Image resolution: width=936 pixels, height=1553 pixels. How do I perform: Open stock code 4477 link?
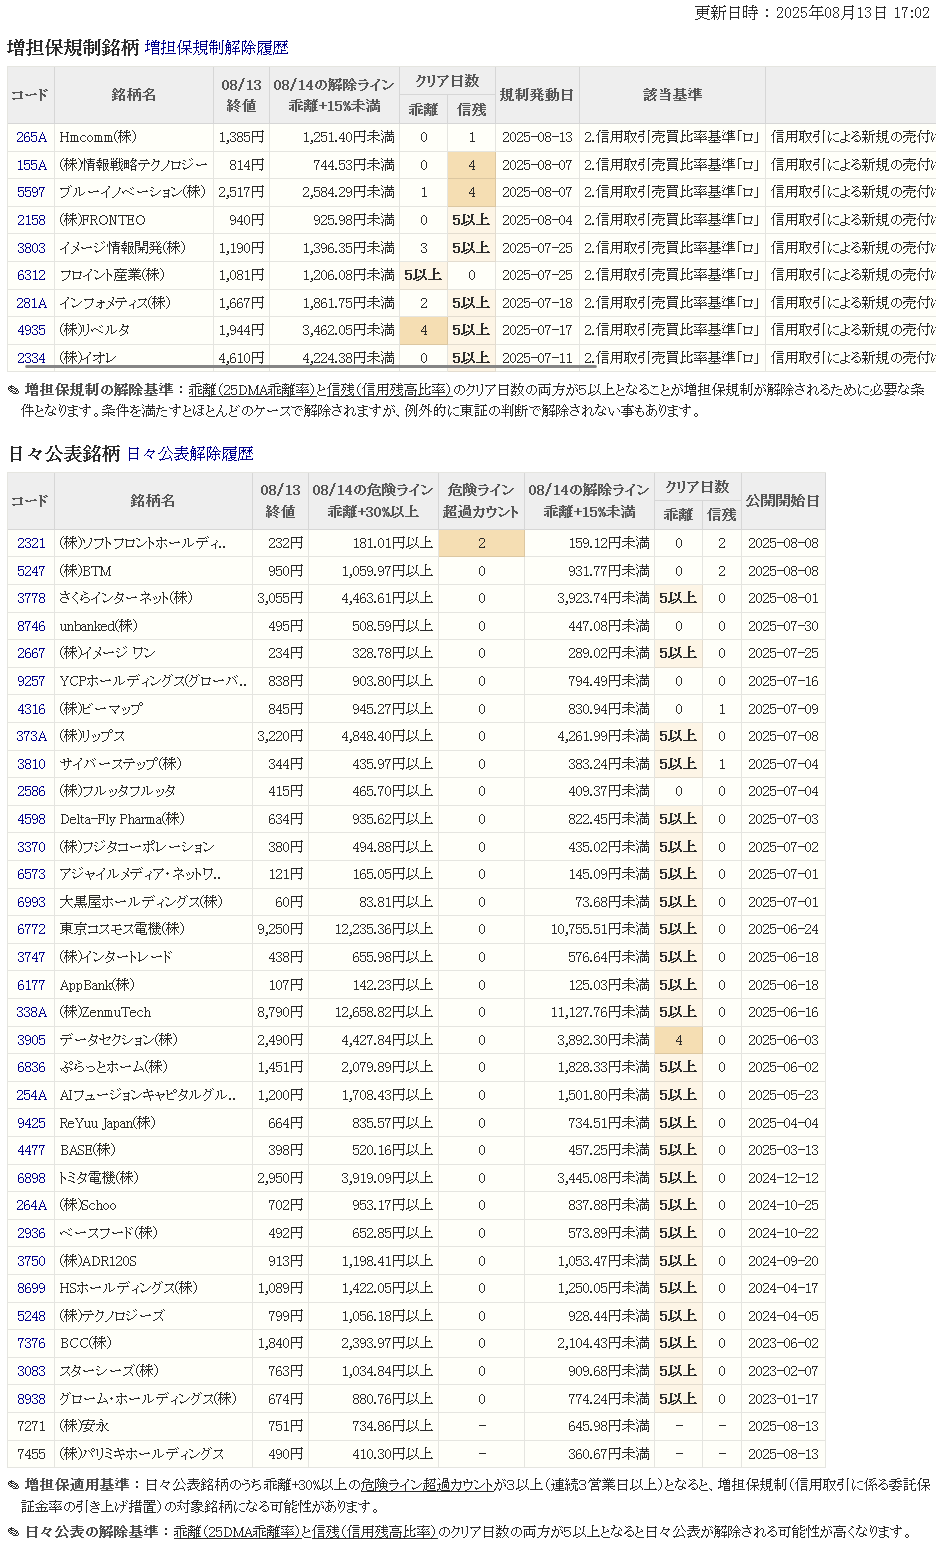31,1150
